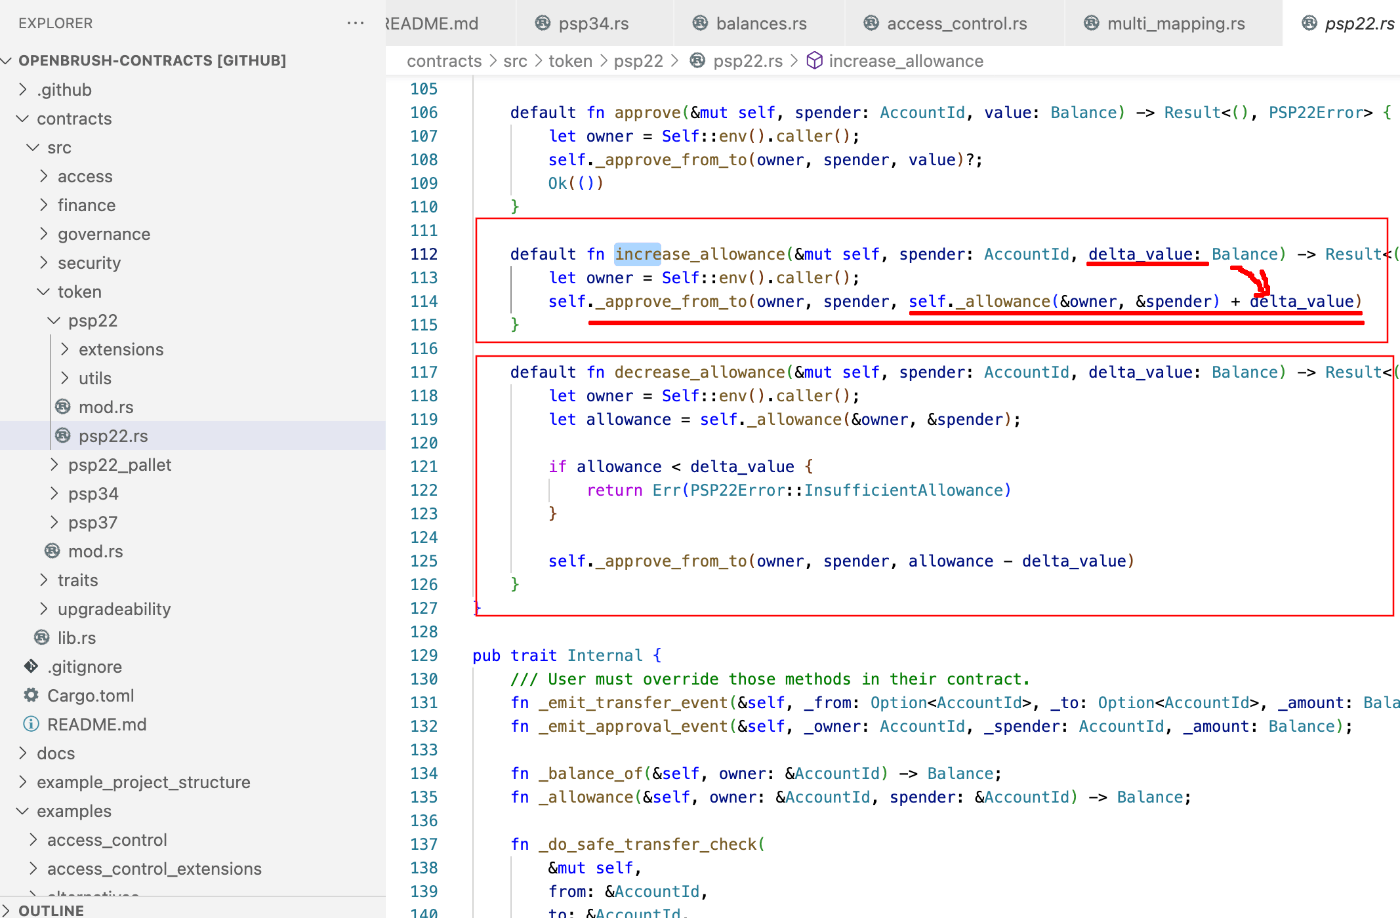This screenshot has width=1400, height=918.
Task: Click the decrease_allowance function name on line 117
Action: click(700, 373)
